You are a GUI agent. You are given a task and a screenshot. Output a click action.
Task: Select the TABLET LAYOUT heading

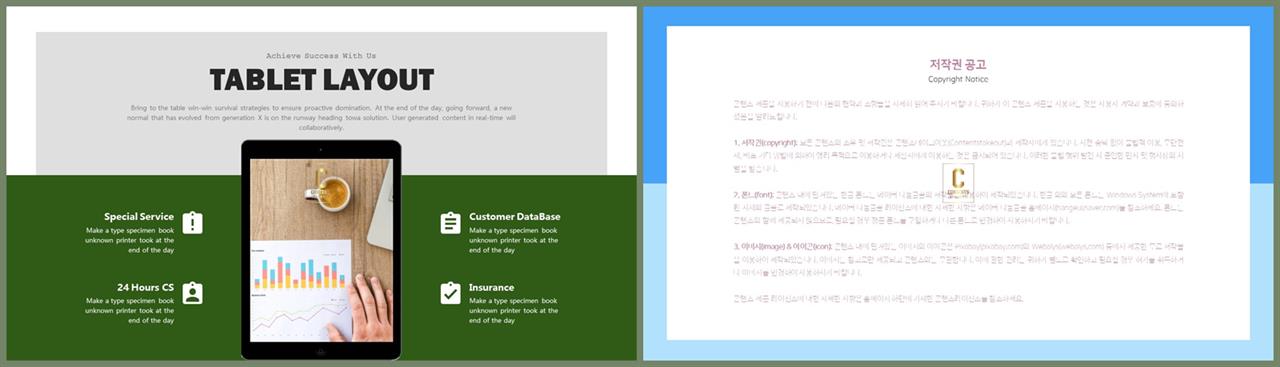point(322,80)
